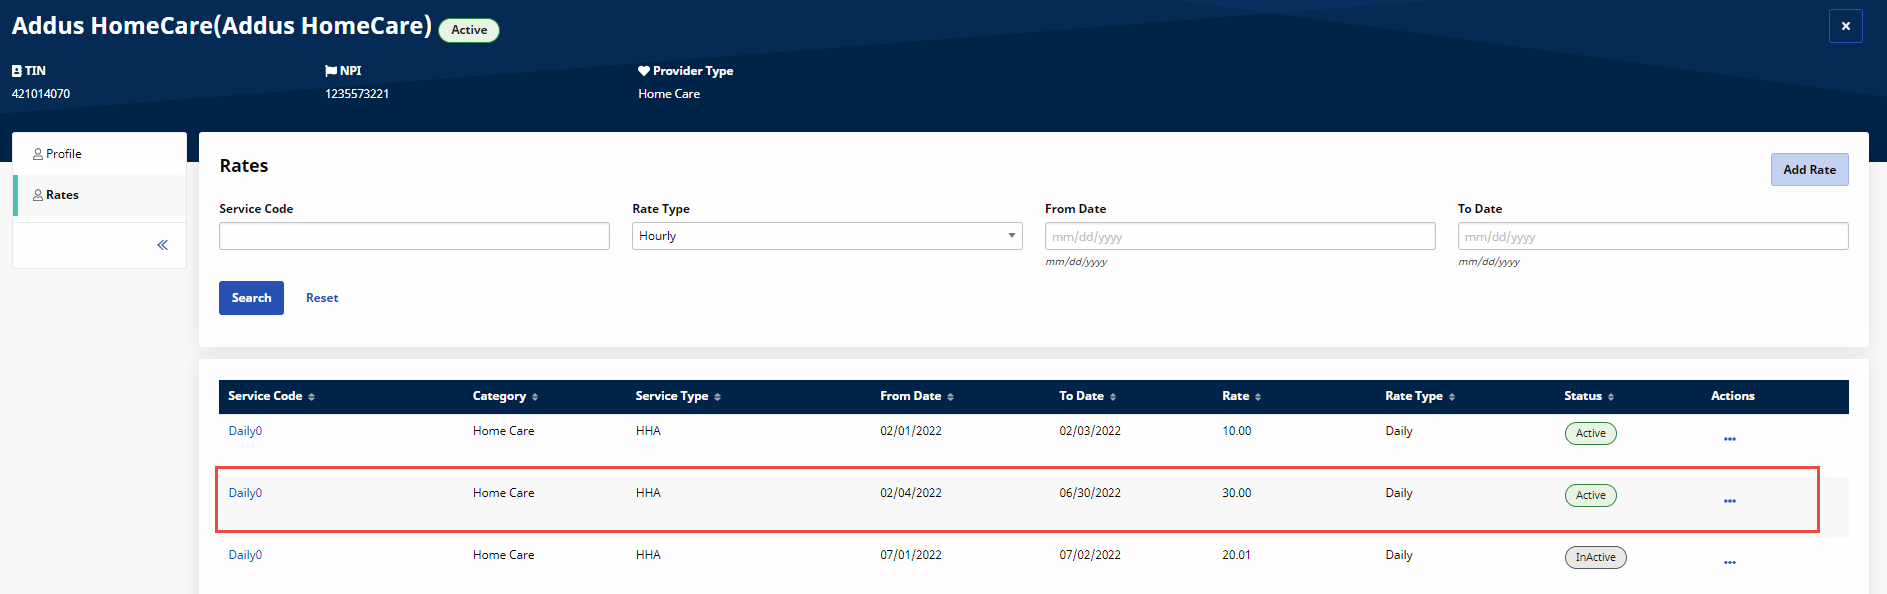Sort table by Service Type column
Screen dimensions: 1887x594
coord(678,396)
